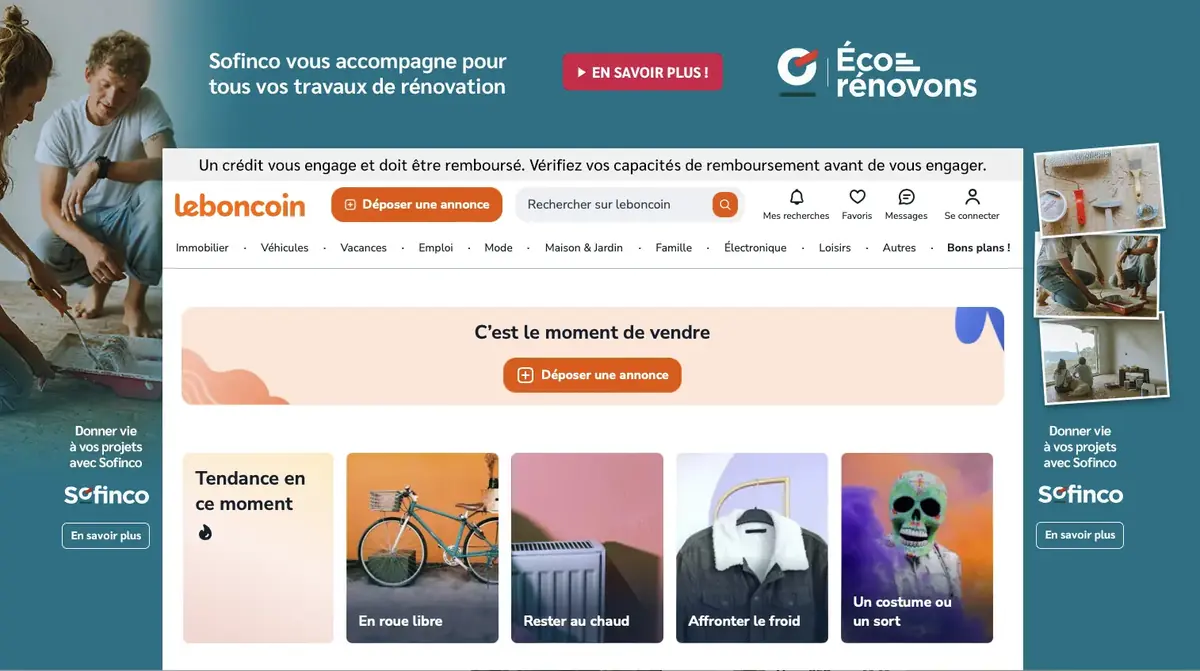This screenshot has width=1200, height=671.
Task: Click the Éco rénovons logo
Action: coord(878,71)
